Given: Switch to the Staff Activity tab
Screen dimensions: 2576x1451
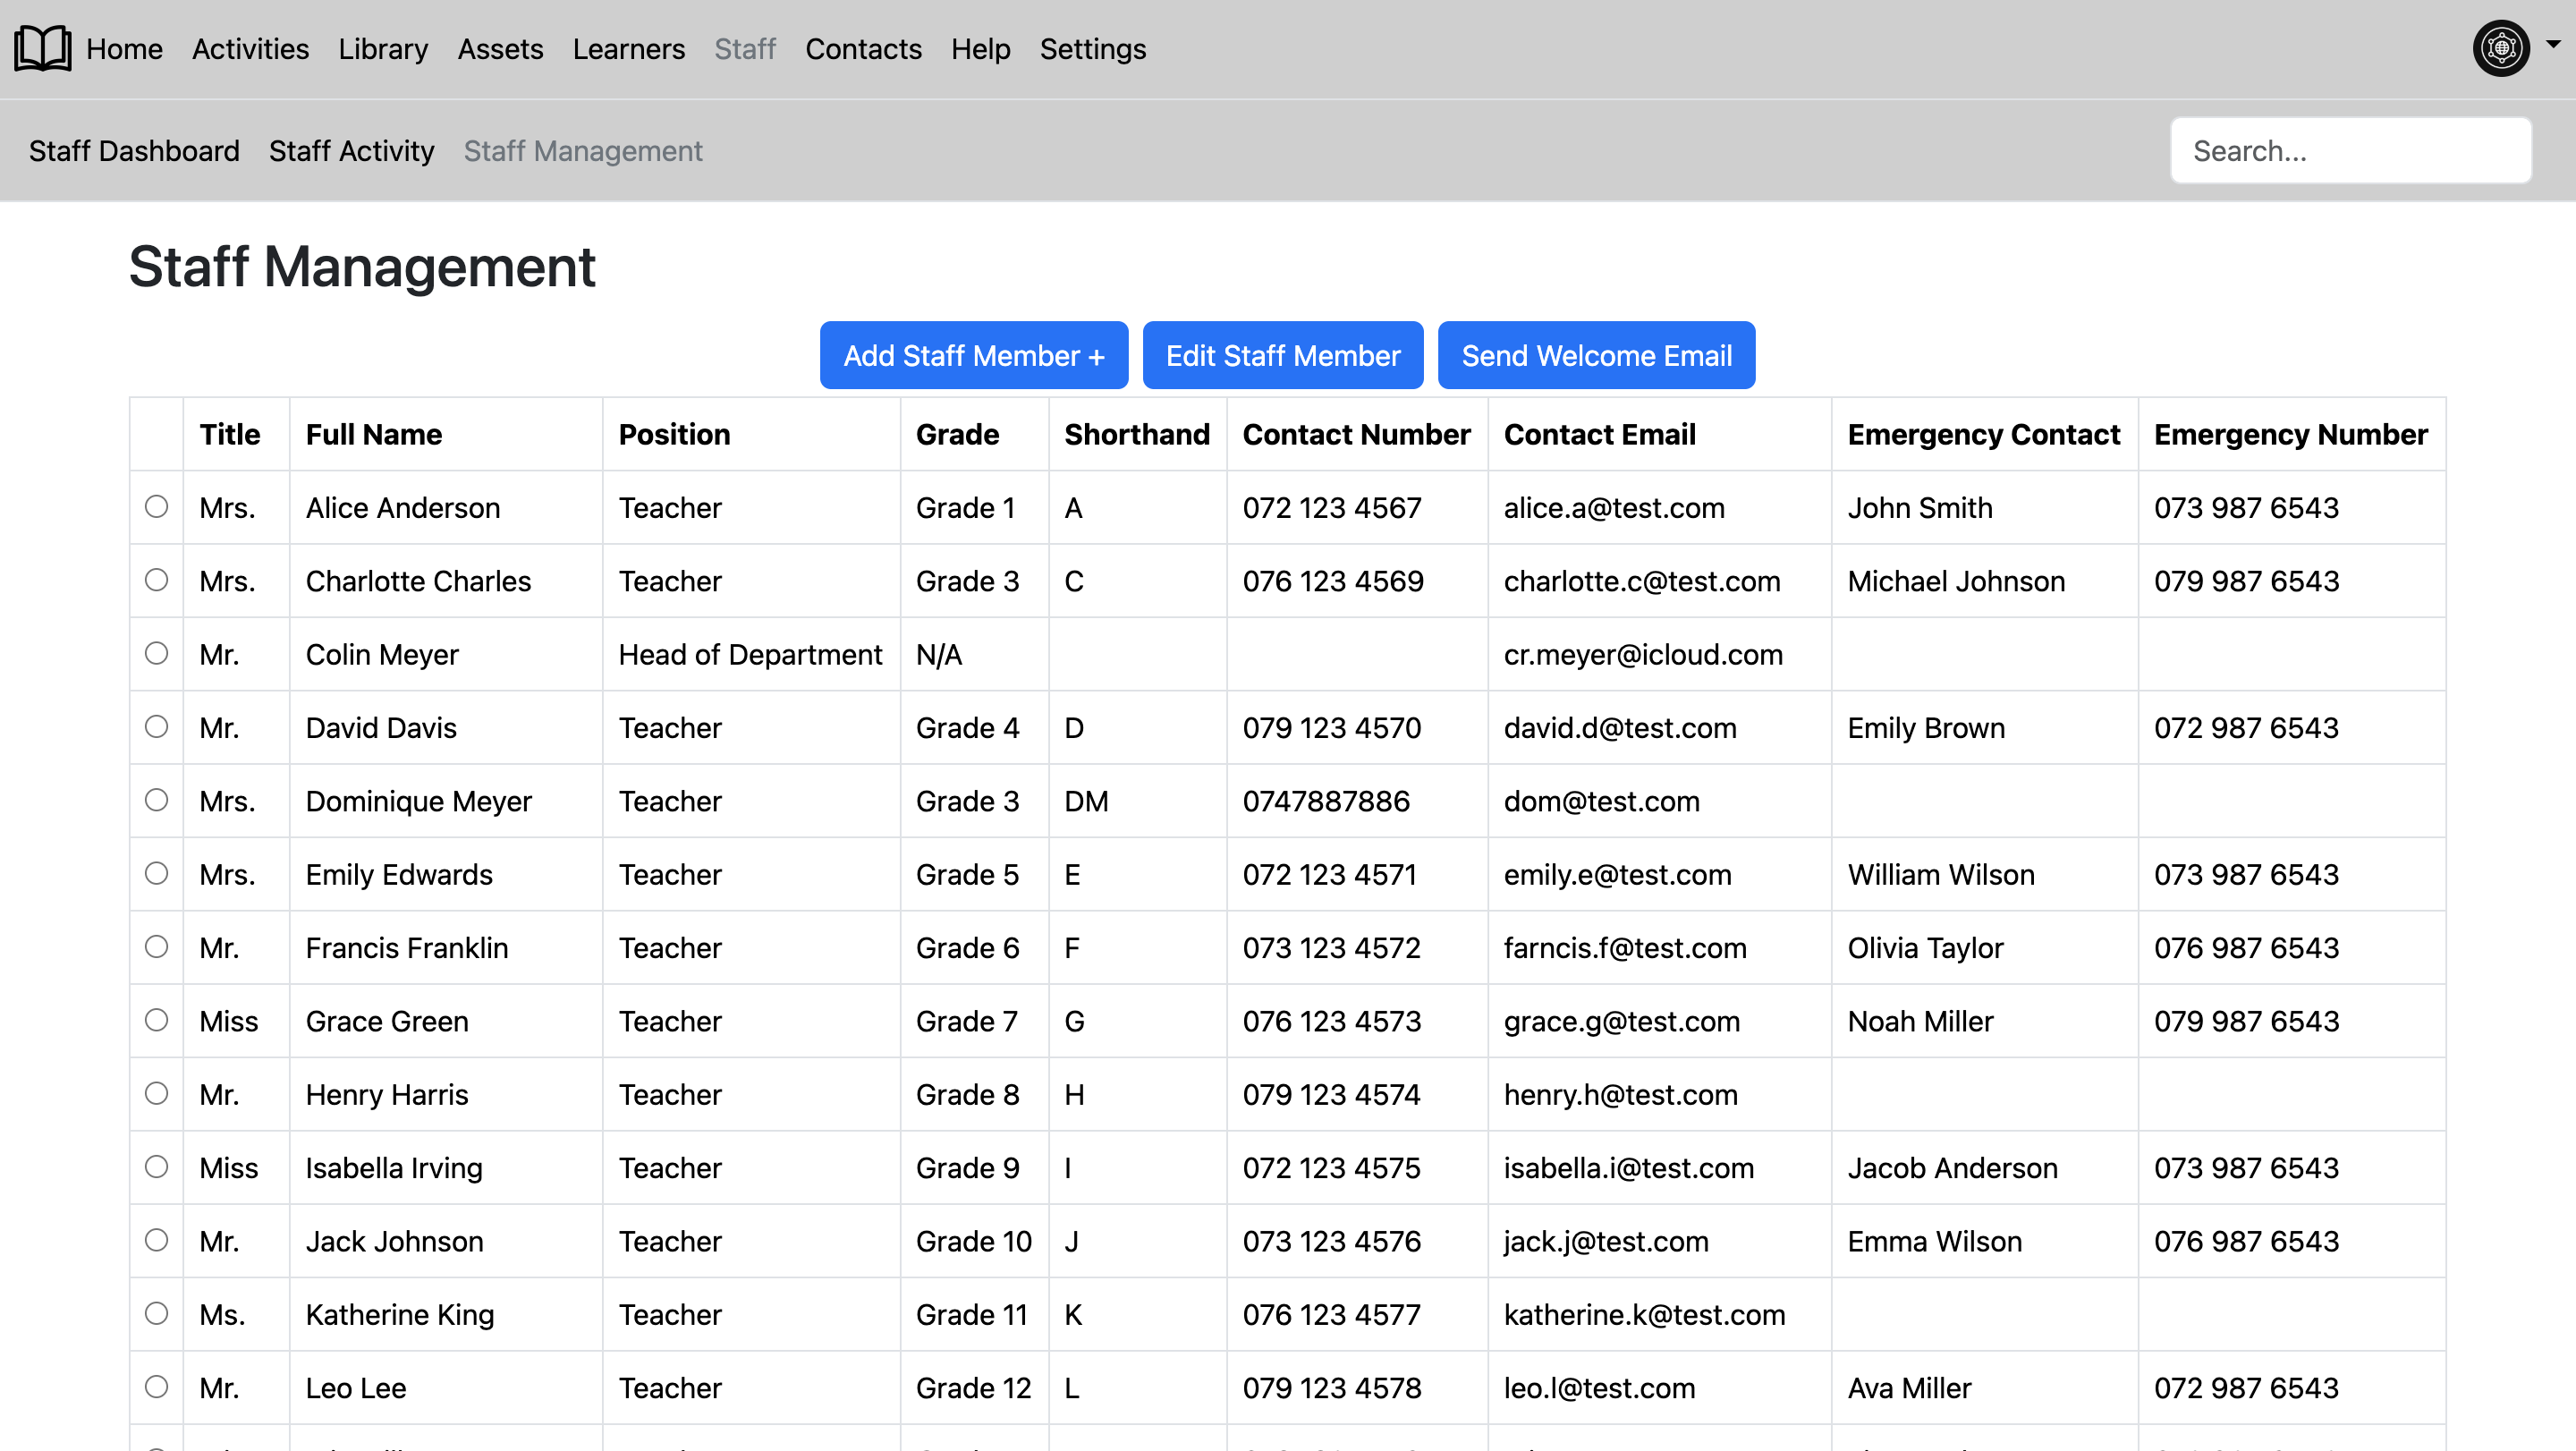Looking at the screenshot, I should click(x=352, y=151).
